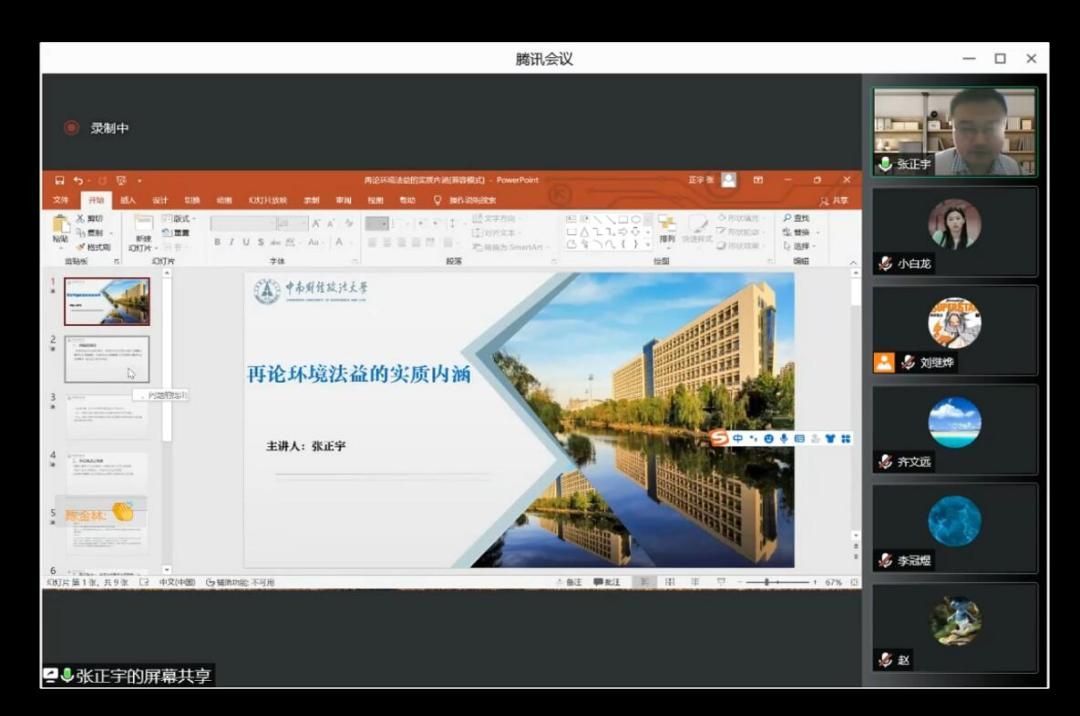
Task: Click the Comments button in status bar
Action: 606,582
